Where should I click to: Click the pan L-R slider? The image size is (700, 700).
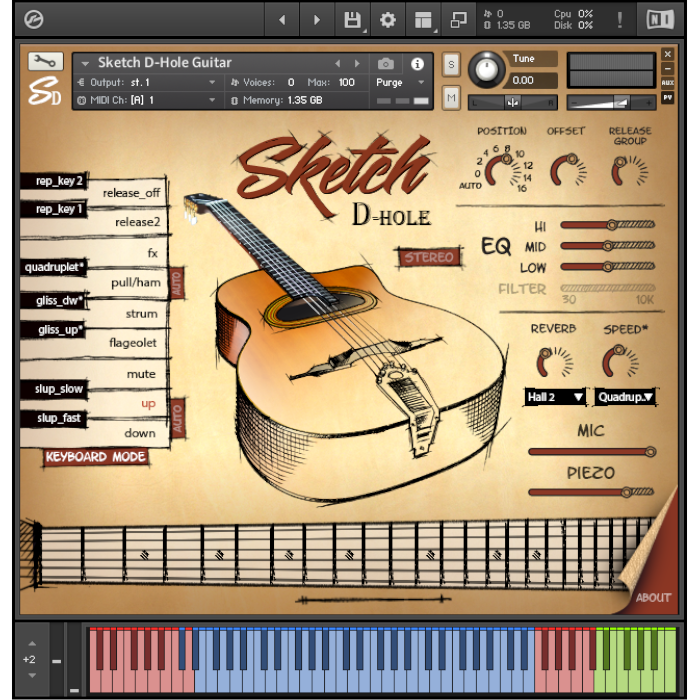512,103
